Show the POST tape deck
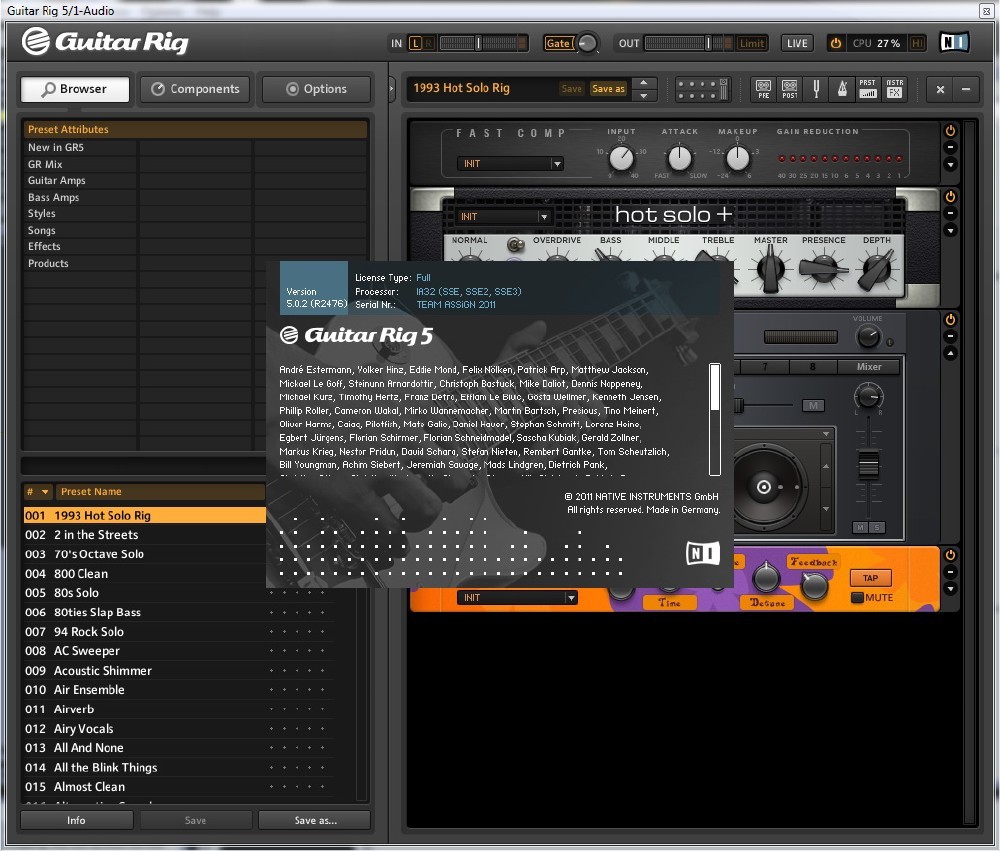The height and width of the screenshot is (851, 1000). 790,89
